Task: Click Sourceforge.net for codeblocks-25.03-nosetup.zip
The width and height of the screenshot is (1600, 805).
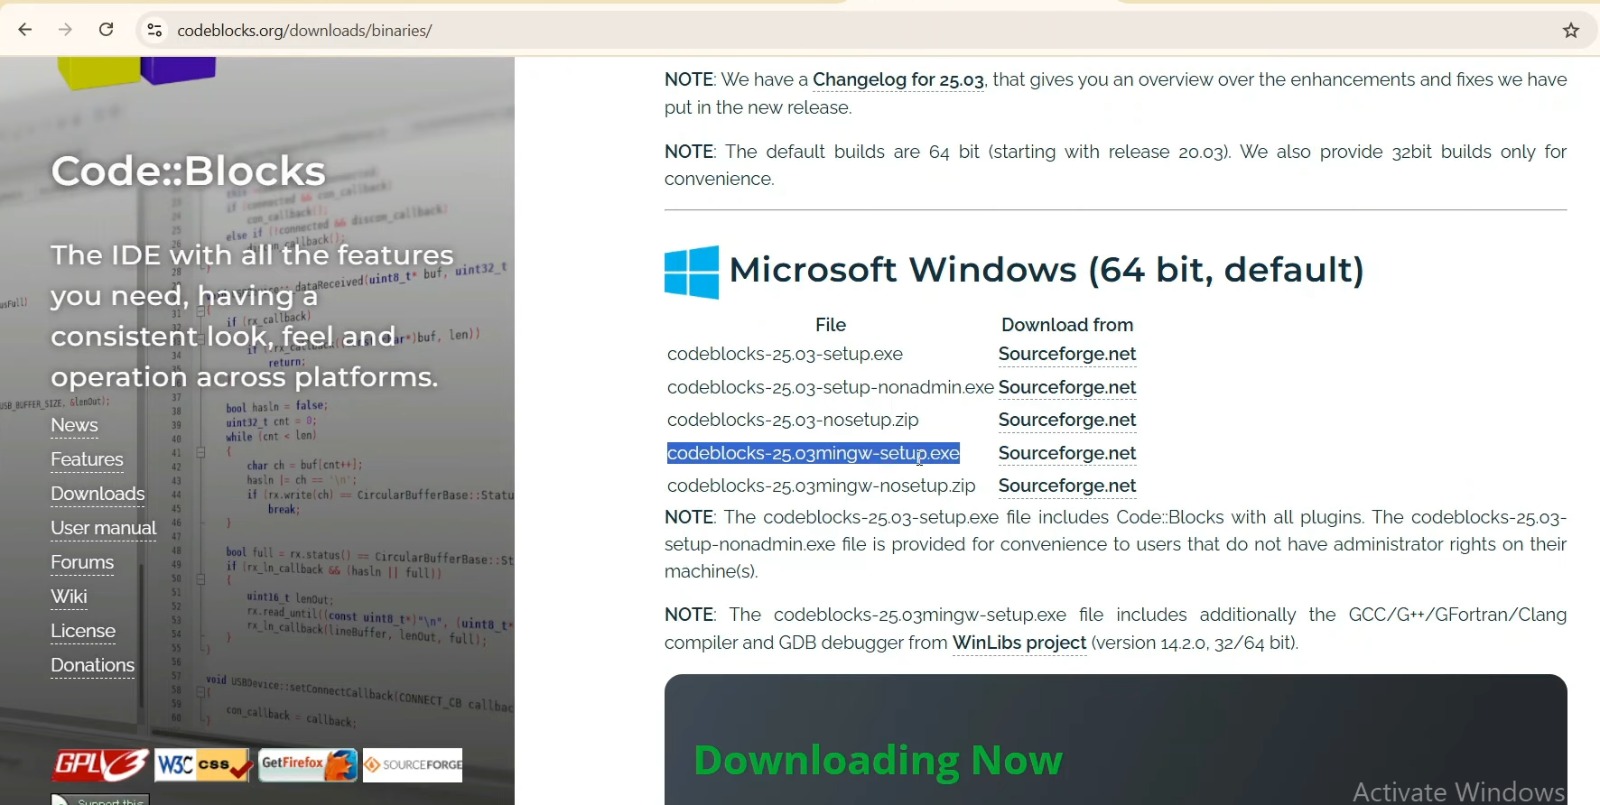Action: 1067,420
